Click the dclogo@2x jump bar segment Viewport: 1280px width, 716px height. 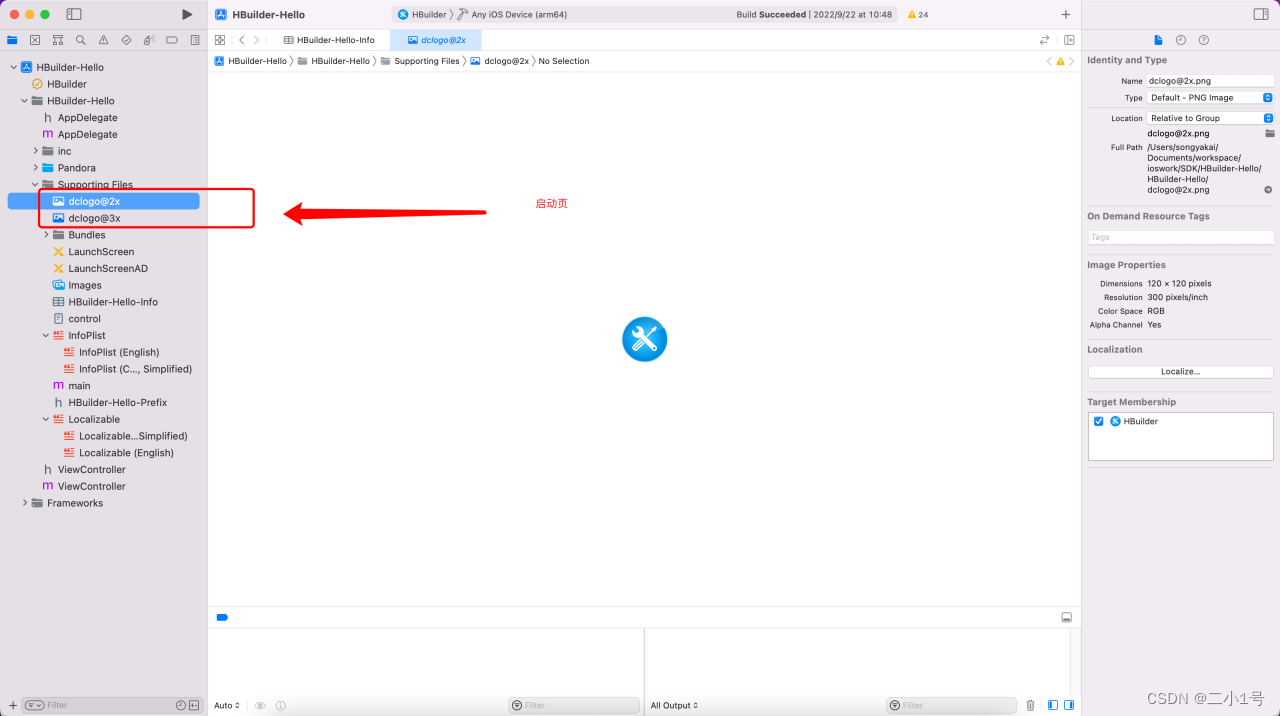coord(499,61)
